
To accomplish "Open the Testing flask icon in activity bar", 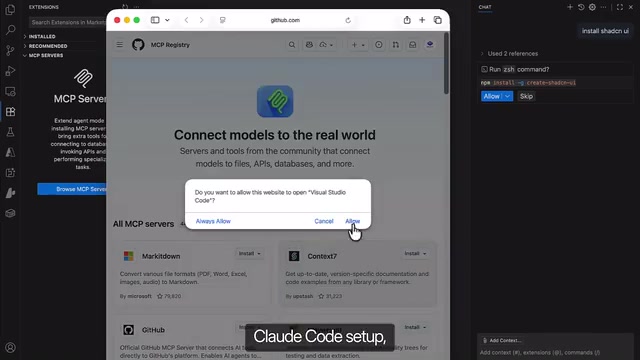I will tap(11, 132).
